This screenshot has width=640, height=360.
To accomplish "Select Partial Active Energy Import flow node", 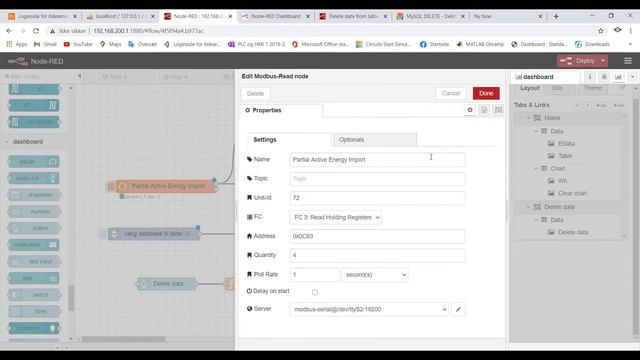I will click(166, 186).
